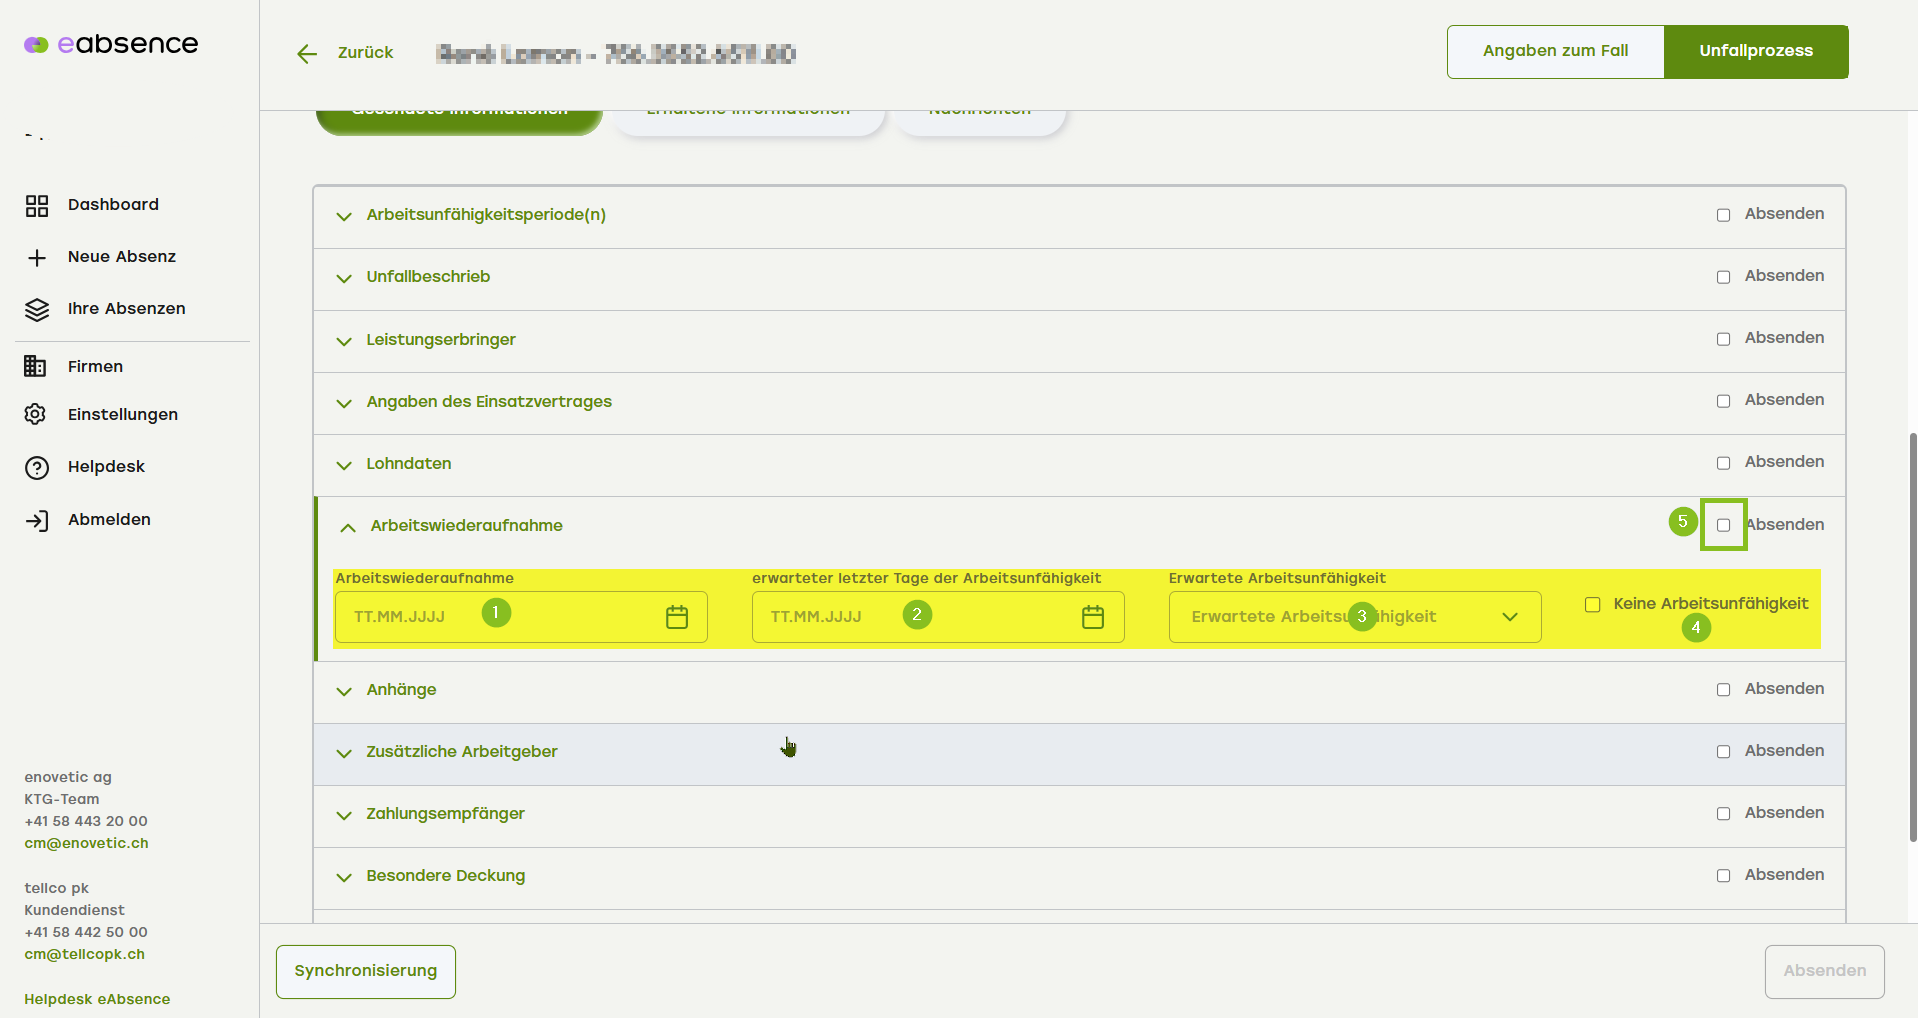
Task: Open calendar picker for Arbeitswiederaufnahme date
Action: coord(677,617)
